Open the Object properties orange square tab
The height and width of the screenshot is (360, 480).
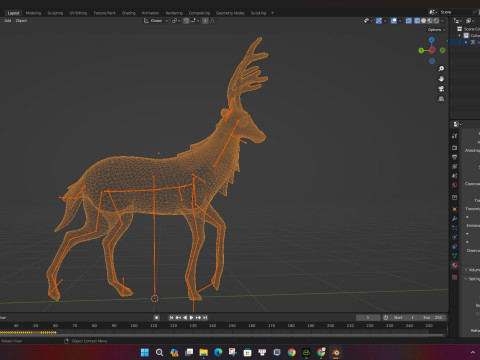[454, 209]
